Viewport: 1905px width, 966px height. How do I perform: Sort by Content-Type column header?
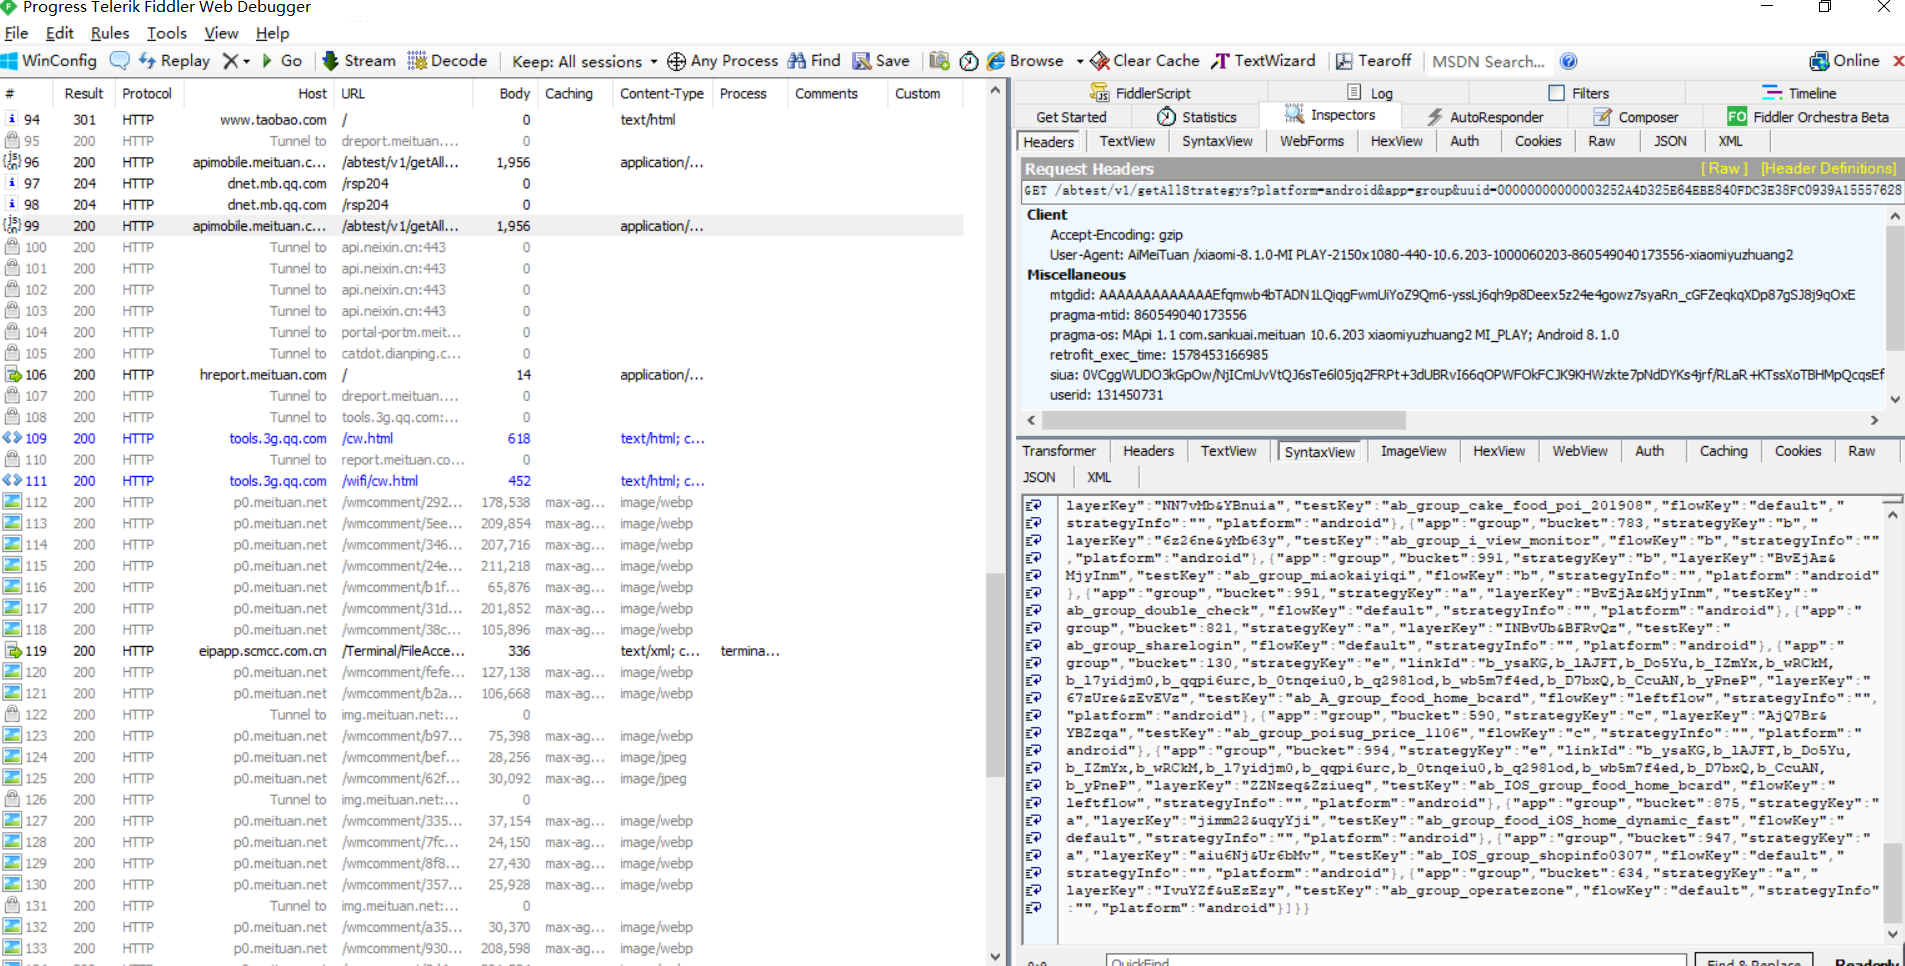[661, 93]
